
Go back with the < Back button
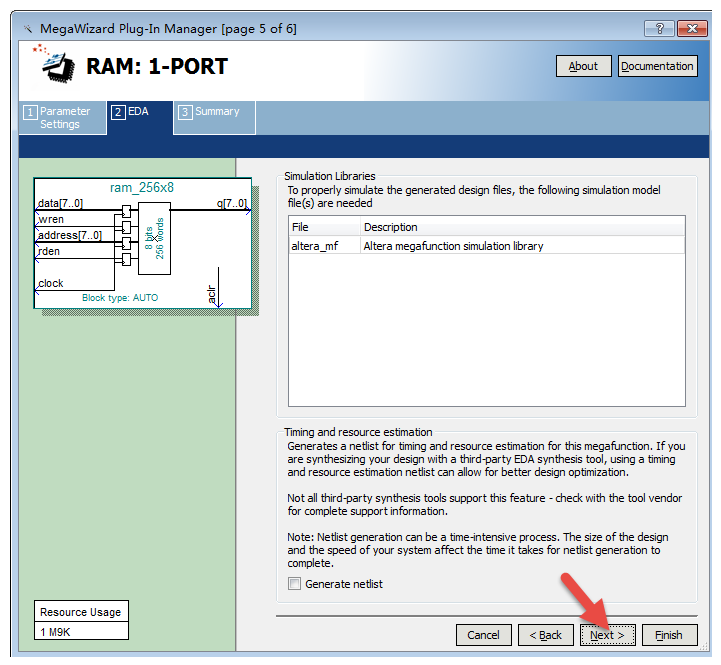545,635
